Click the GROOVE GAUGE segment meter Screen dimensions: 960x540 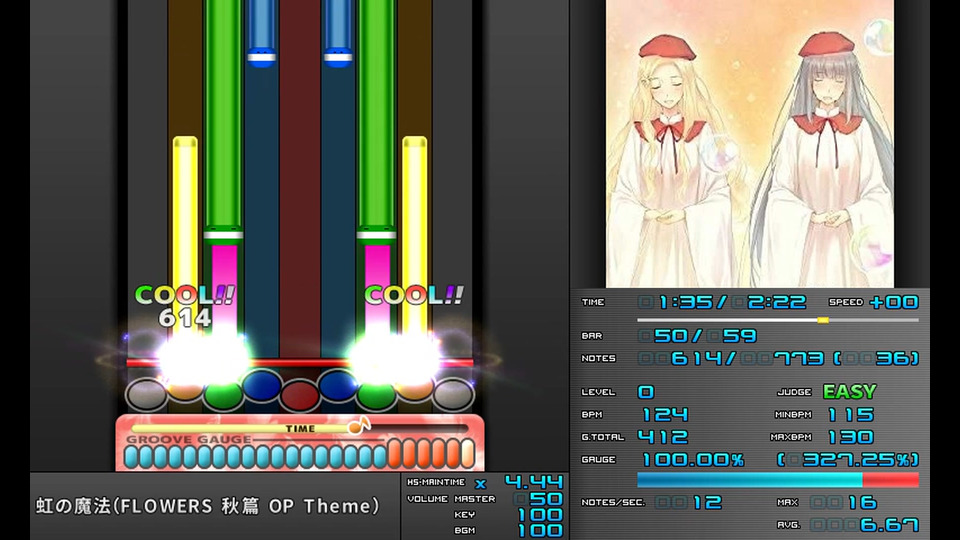click(x=299, y=455)
